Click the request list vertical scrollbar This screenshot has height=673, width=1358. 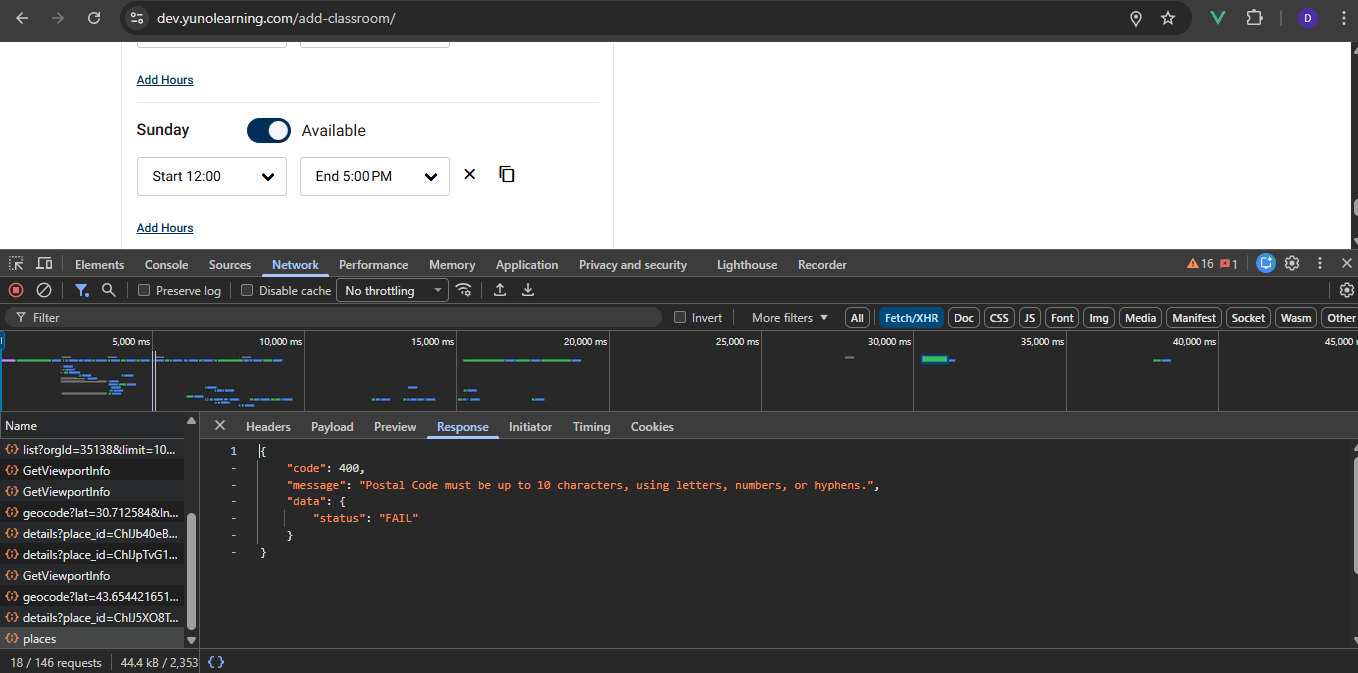pyautogui.click(x=191, y=572)
